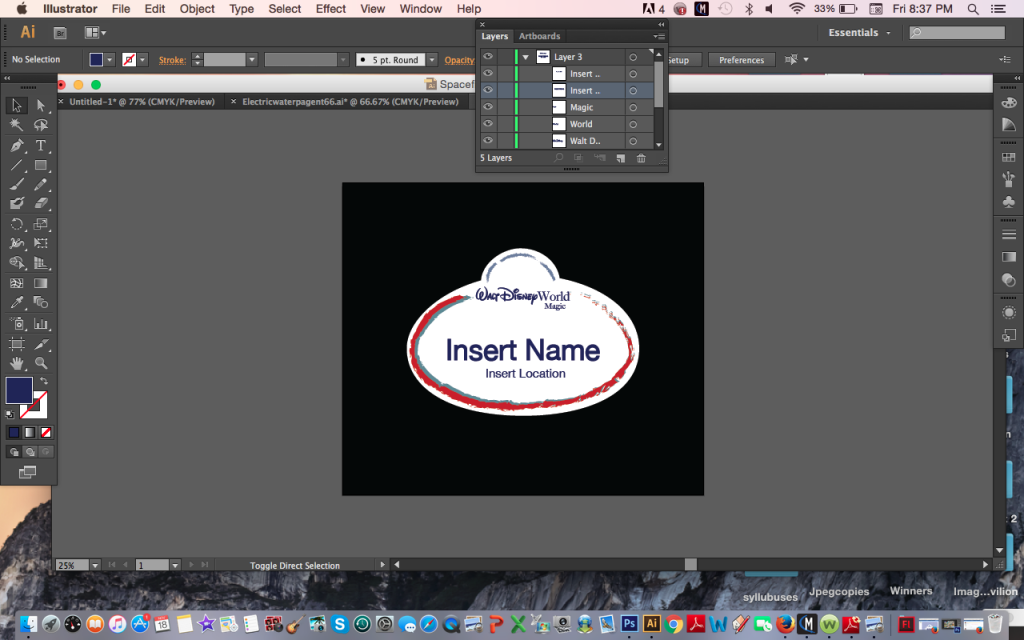The width and height of the screenshot is (1024, 640).
Task: Hide the Magic sublayer with eye icon
Action: tap(488, 107)
